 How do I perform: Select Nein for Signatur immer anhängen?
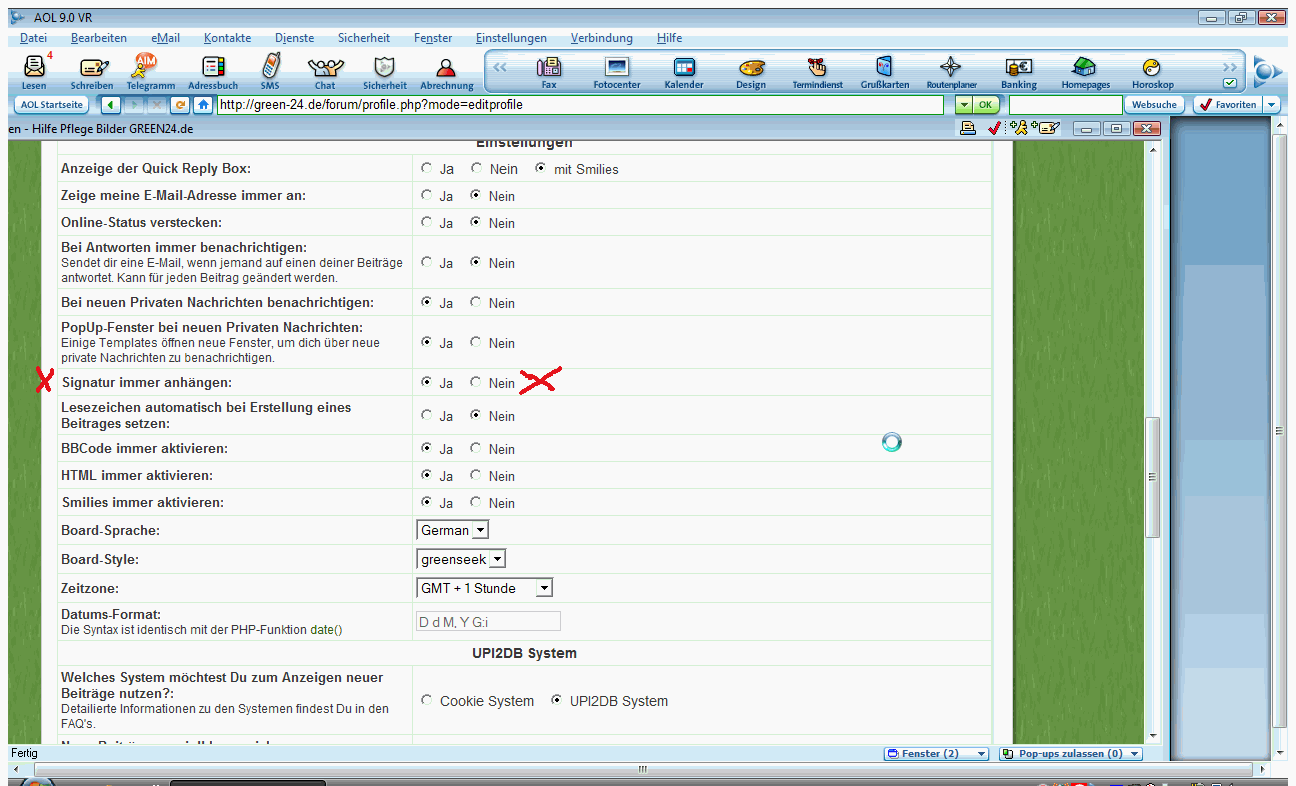click(476, 382)
